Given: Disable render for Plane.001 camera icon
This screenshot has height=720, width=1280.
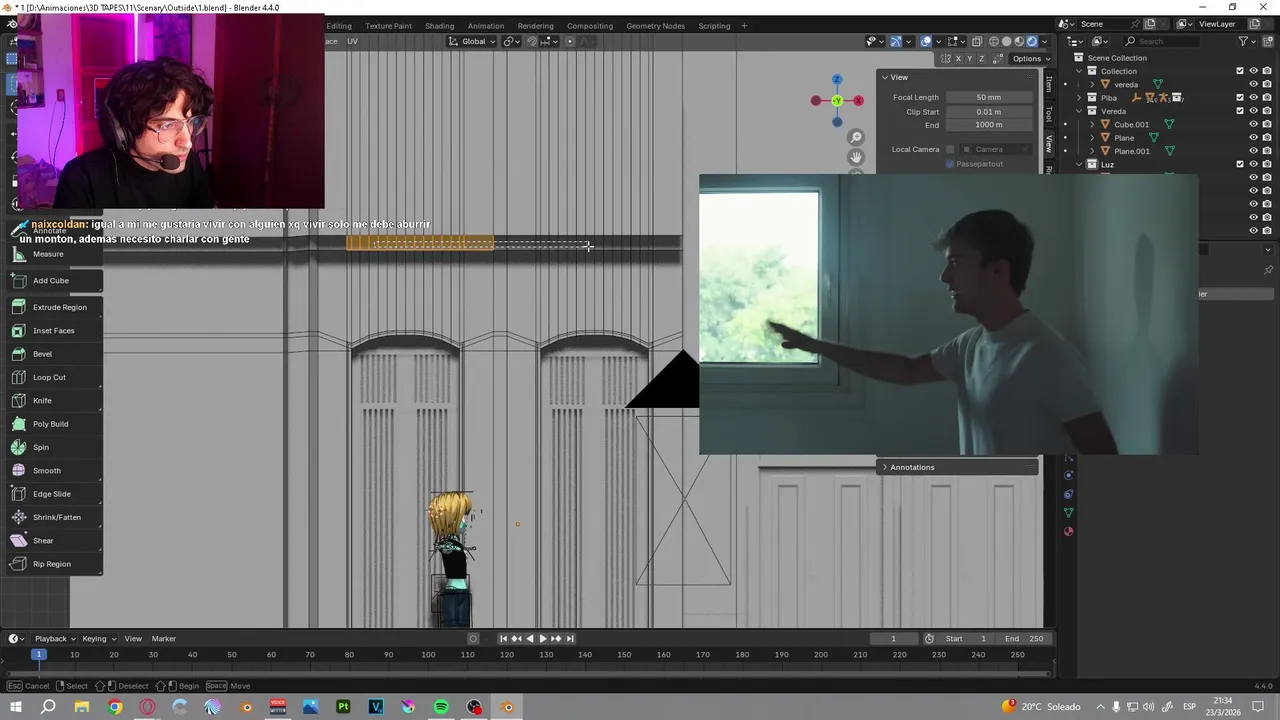Looking at the screenshot, I should (x=1267, y=151).
